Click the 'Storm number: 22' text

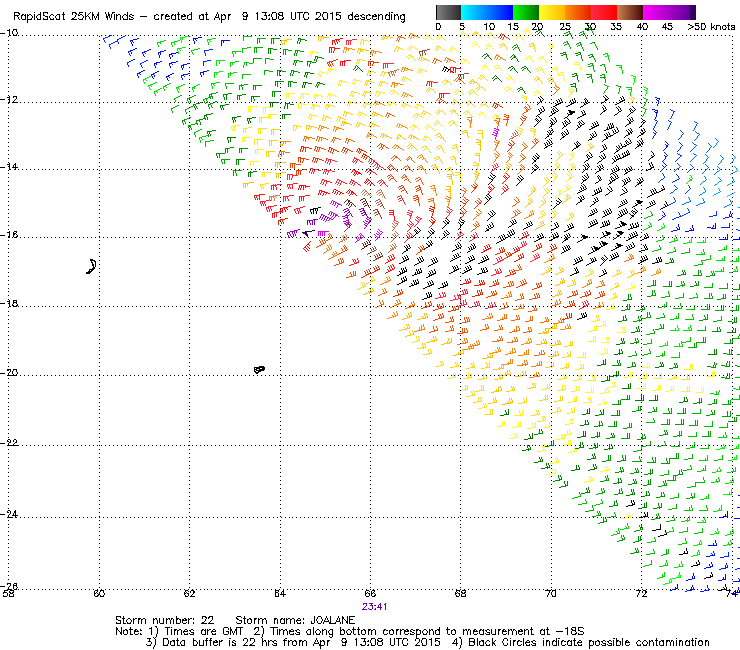click(165, 620)
